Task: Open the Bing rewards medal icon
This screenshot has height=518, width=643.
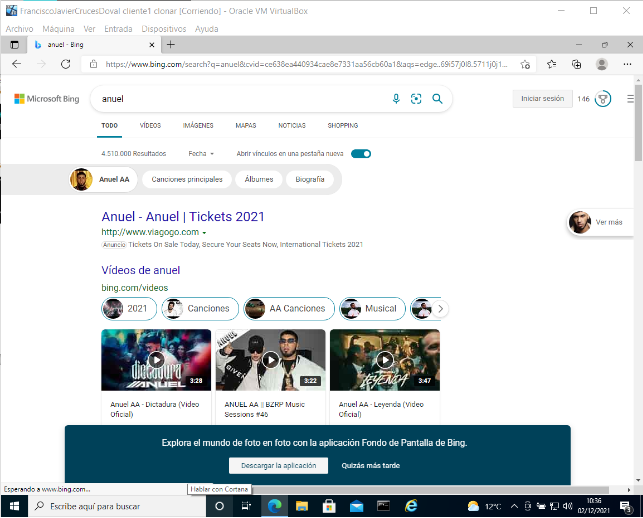Action: [x=603, y=99]
